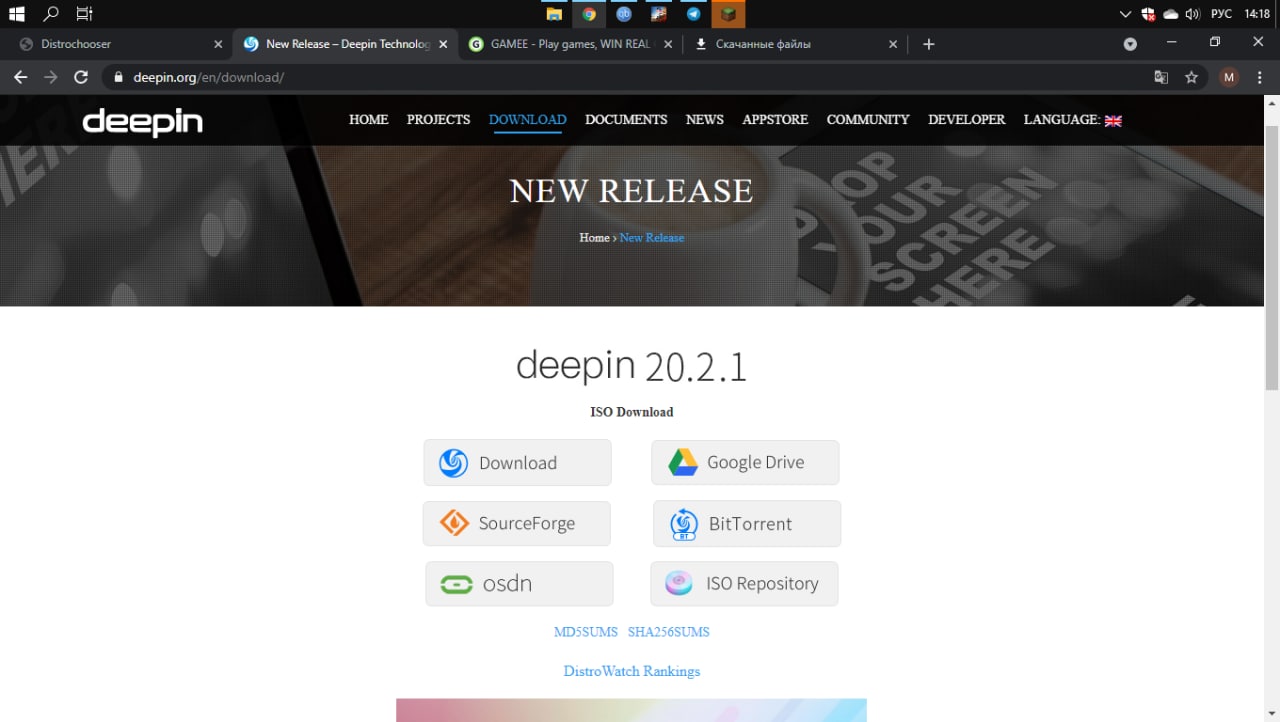Screen dimensions: 1280x722
Task: Select the New Release – Deepin Technology tab
Action: click(345, 44)
